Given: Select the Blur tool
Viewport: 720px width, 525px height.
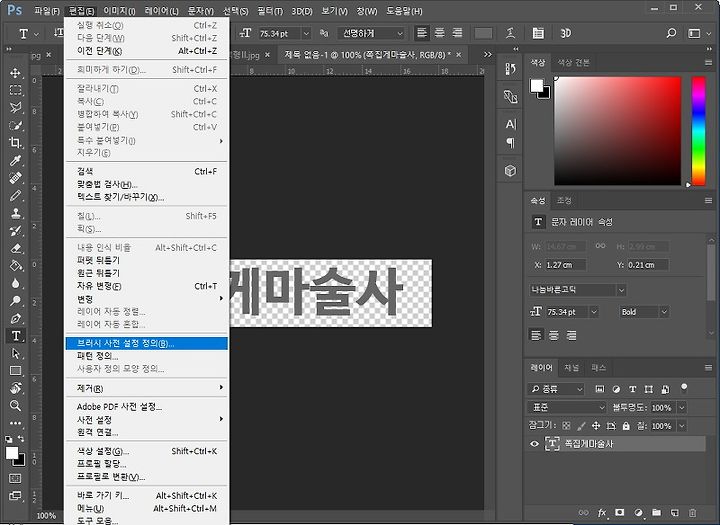Looking at the screenshot, I should click(x=15, y=283).
